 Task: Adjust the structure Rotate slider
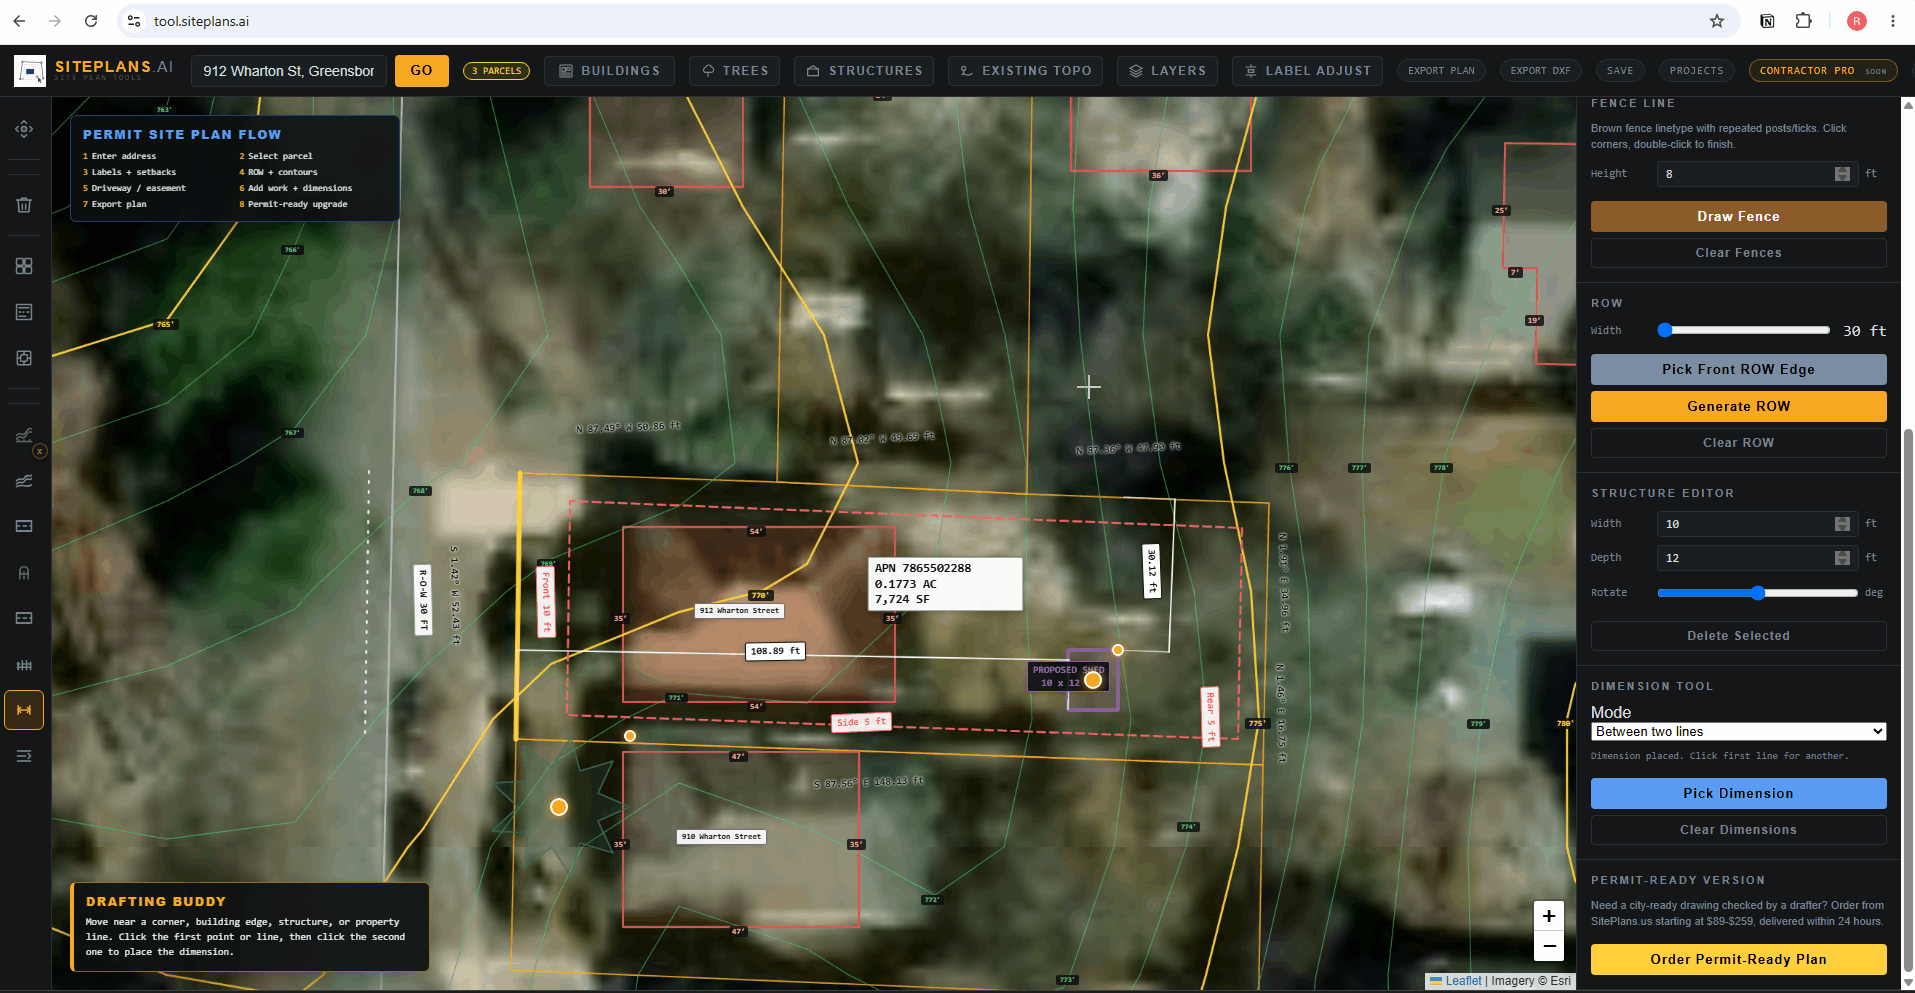pos(1757,593)
